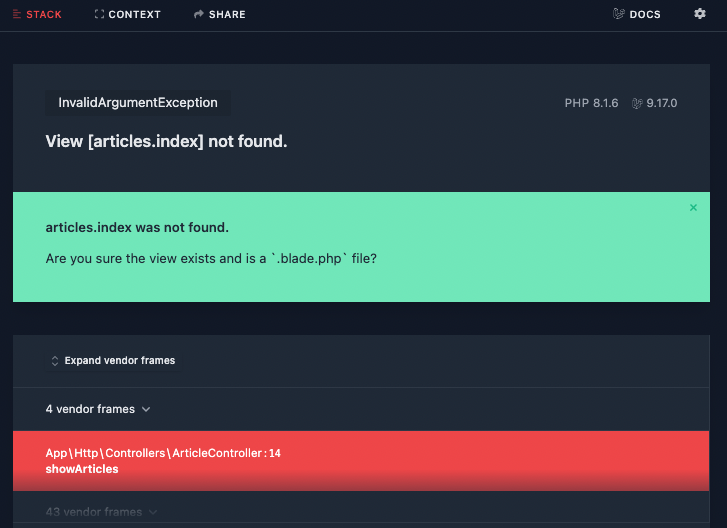The height and width of the screenshot is (528, 727).
Task: Click the Context brackets icon
Action: [99, 14]
